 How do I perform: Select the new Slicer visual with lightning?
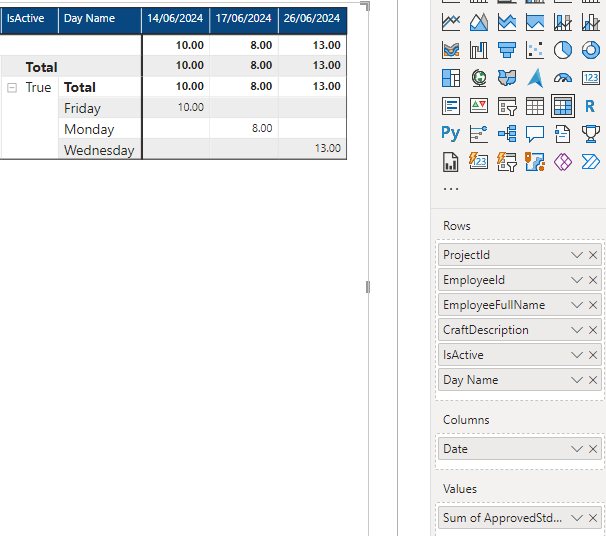pyautogui.click(x=507, y=162)
